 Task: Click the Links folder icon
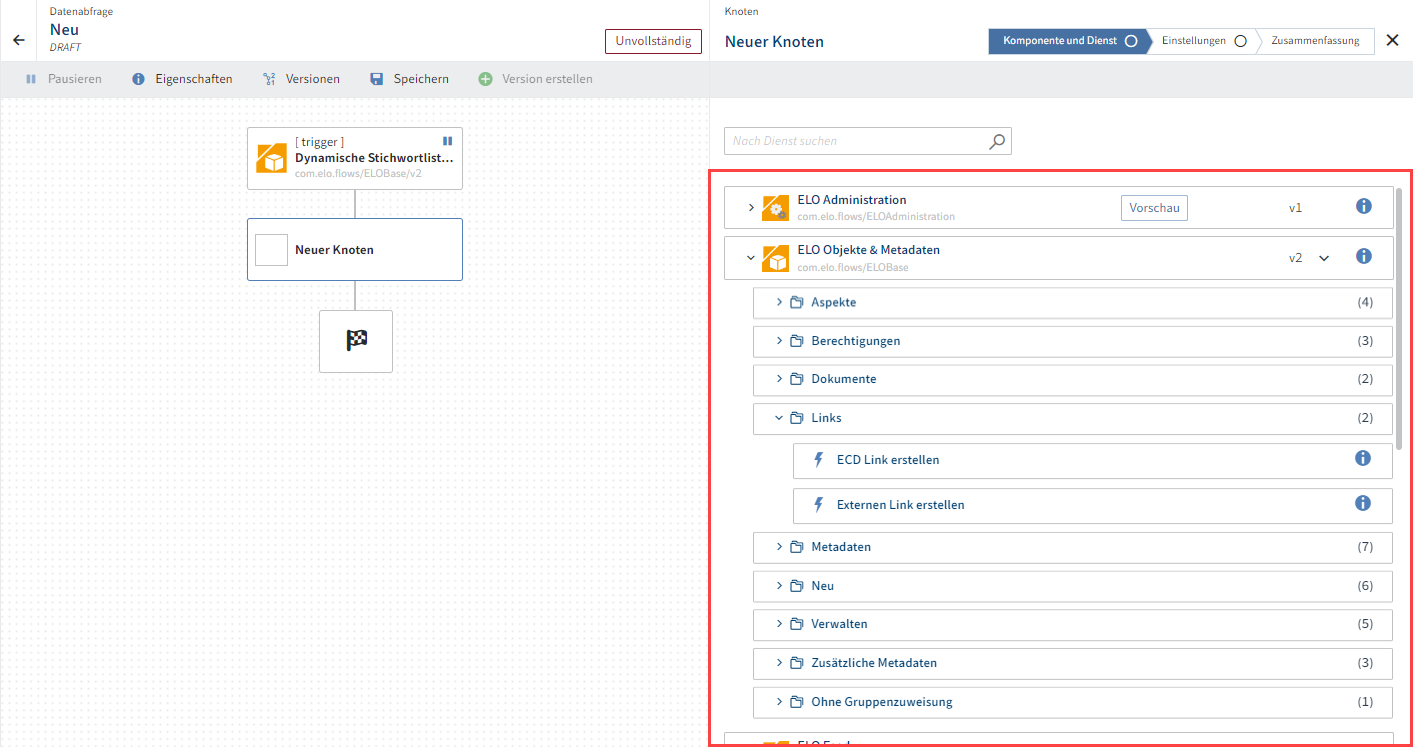797,418
